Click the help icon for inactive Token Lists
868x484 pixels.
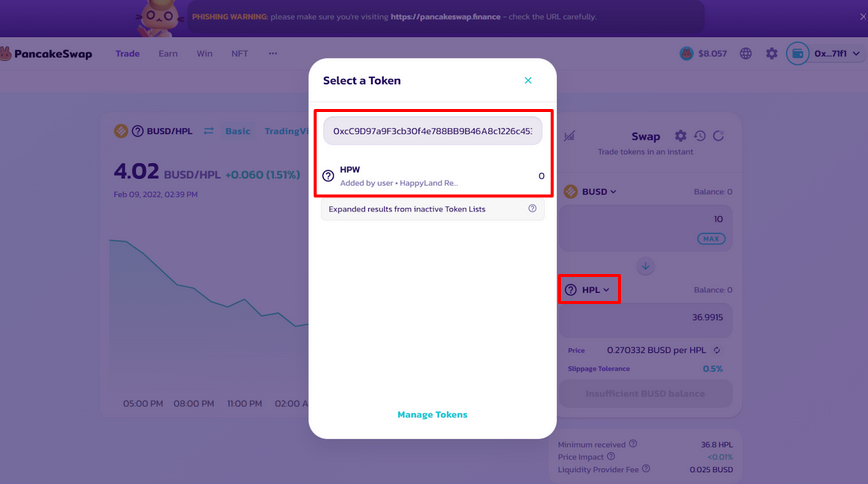532,209
